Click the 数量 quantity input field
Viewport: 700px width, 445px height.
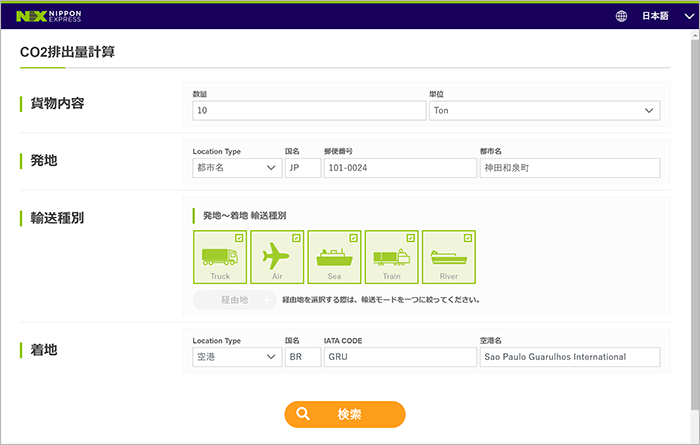[x=309, y=110]
